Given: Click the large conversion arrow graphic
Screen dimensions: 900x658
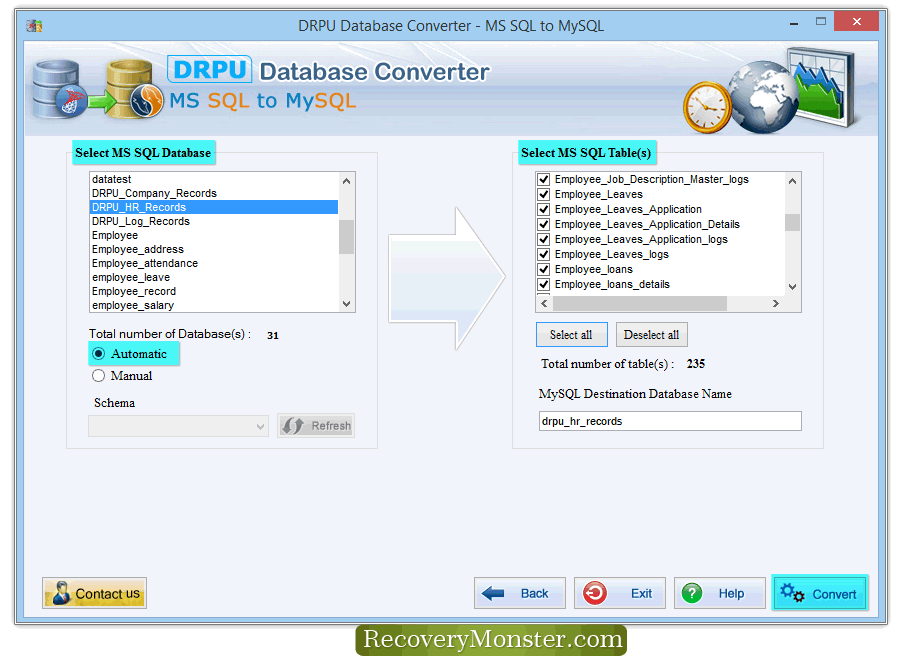Looking at the screenshot, I should (447, 278).
